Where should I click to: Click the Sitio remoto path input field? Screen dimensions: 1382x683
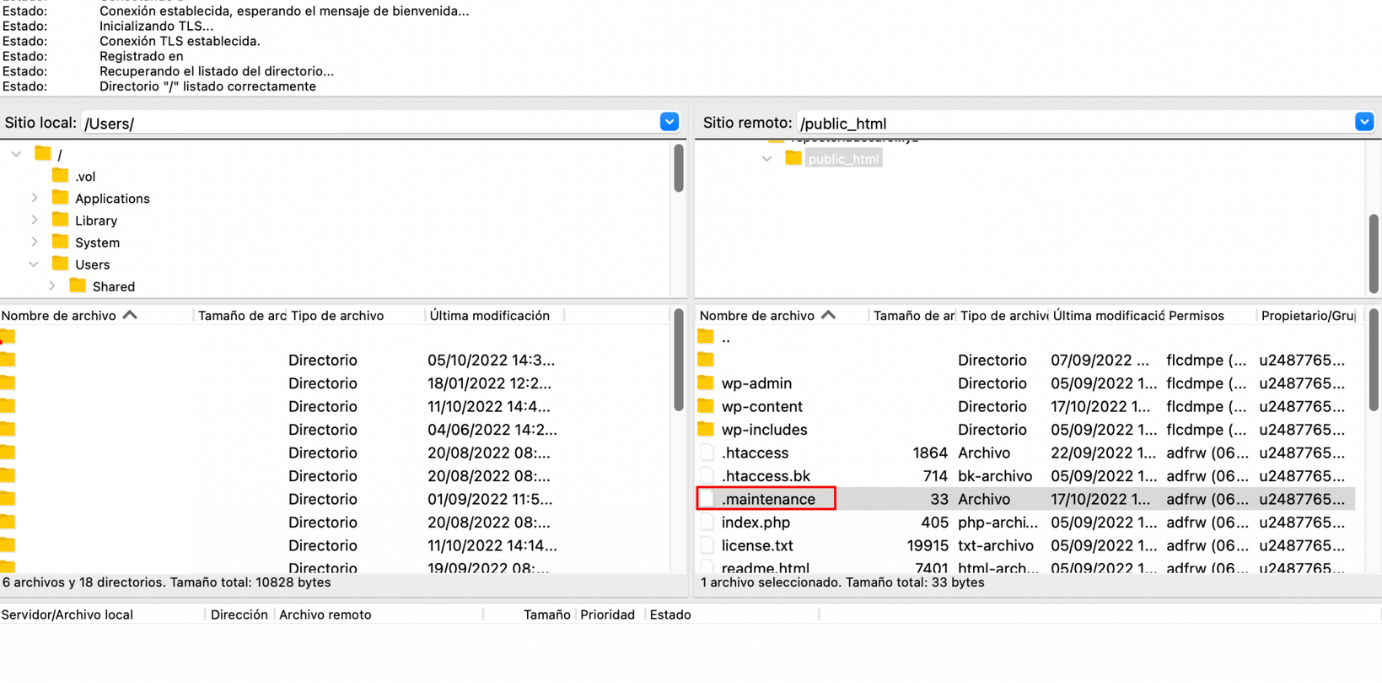(x=1070, y=123)
